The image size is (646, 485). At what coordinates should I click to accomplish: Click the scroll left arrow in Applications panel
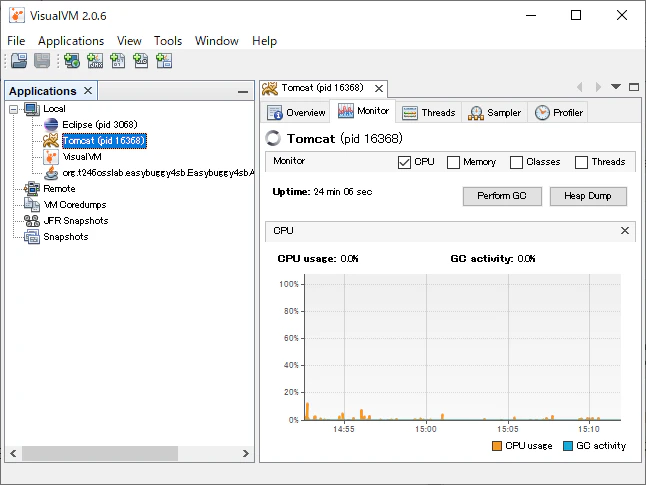[x=13, y=453]
